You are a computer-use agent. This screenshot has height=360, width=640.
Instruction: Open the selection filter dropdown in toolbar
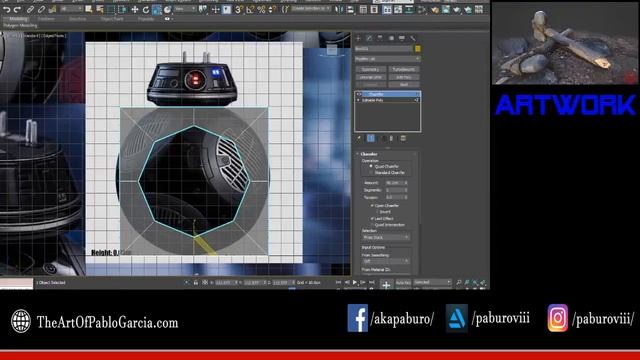70,9
